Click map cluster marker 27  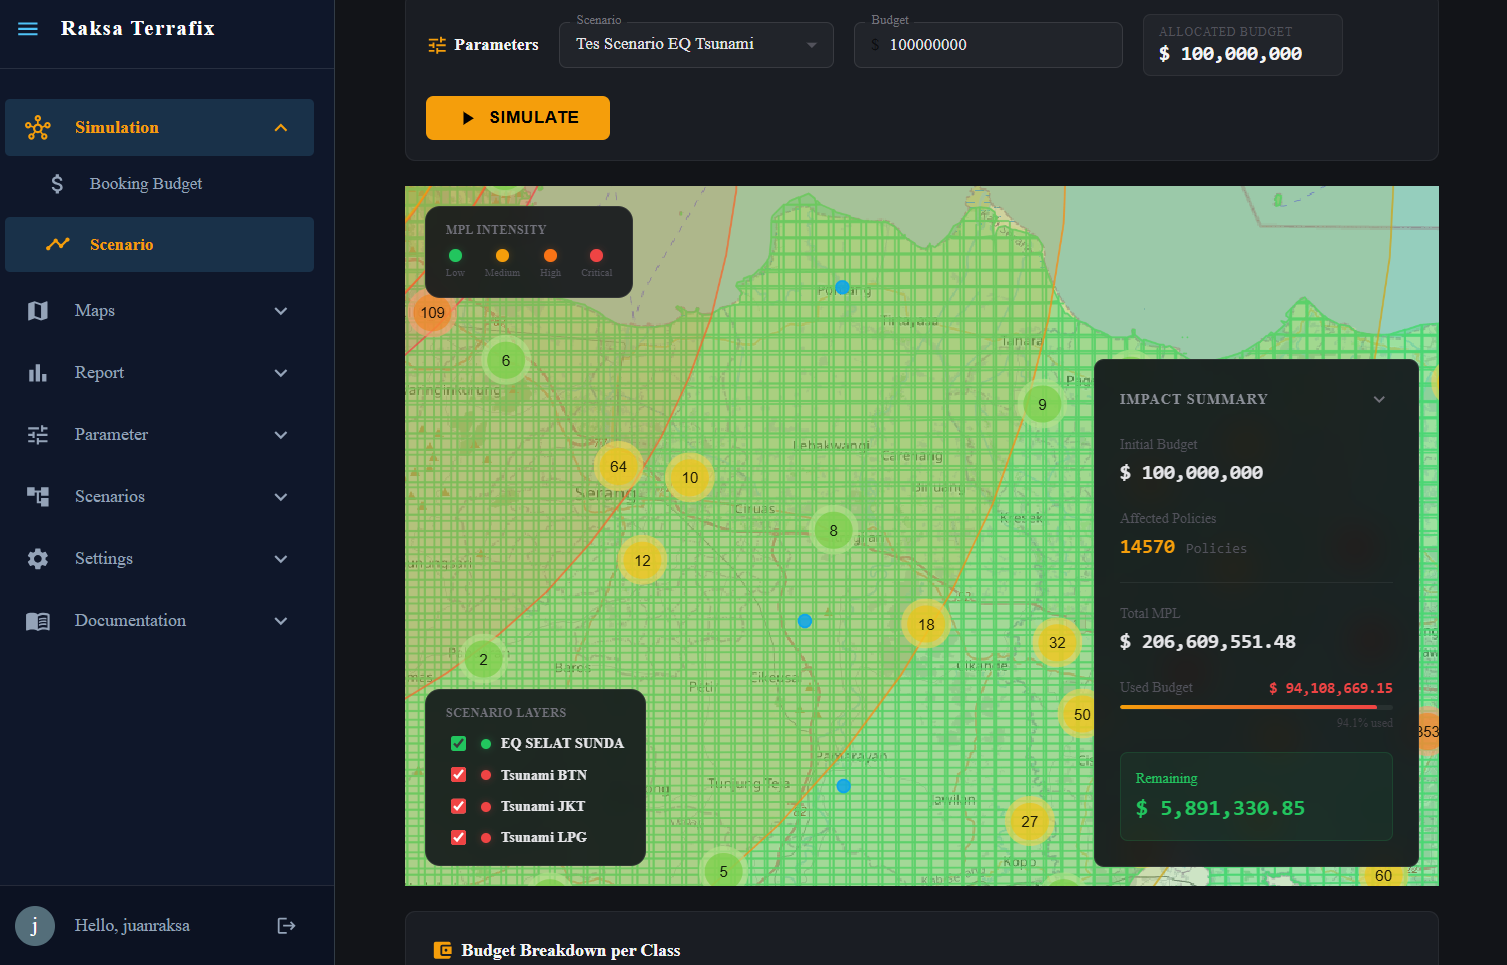point(1029,822)
